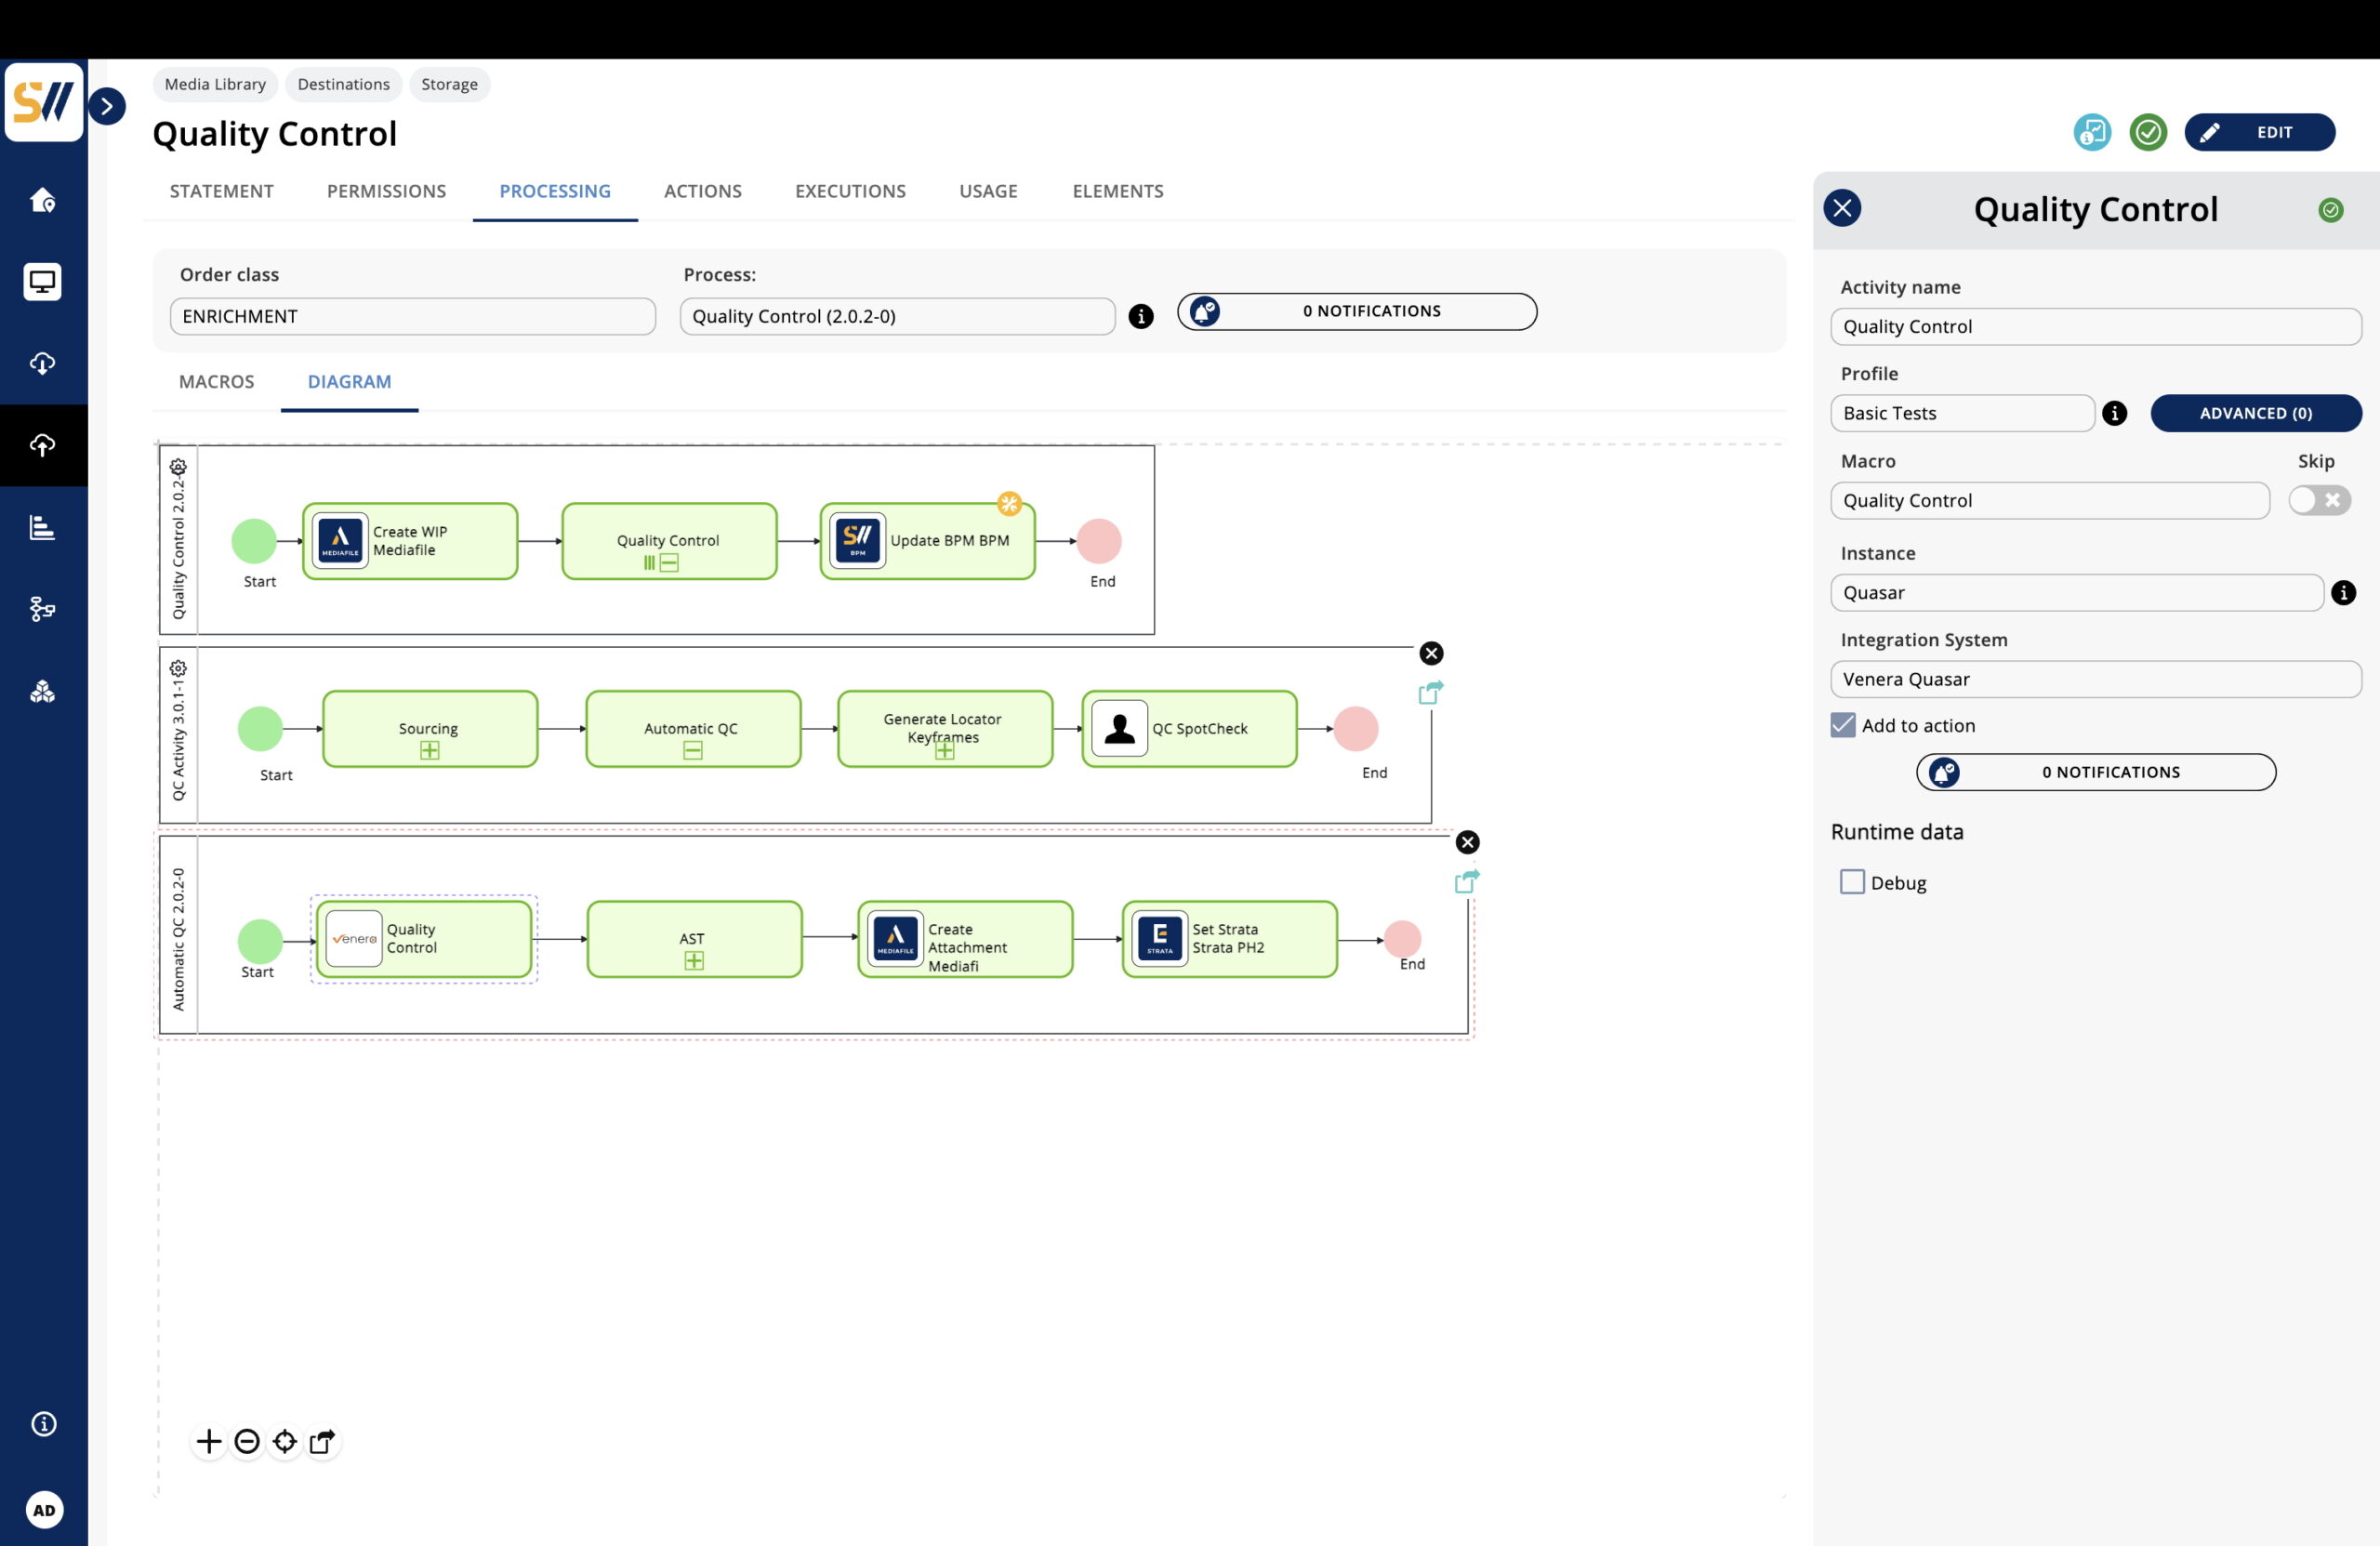Click gear icon on QC Activity 3.0.1-1 lane
This screenshot has width=2380, height=1546.
pyautogui.click(x=178, y=668)
